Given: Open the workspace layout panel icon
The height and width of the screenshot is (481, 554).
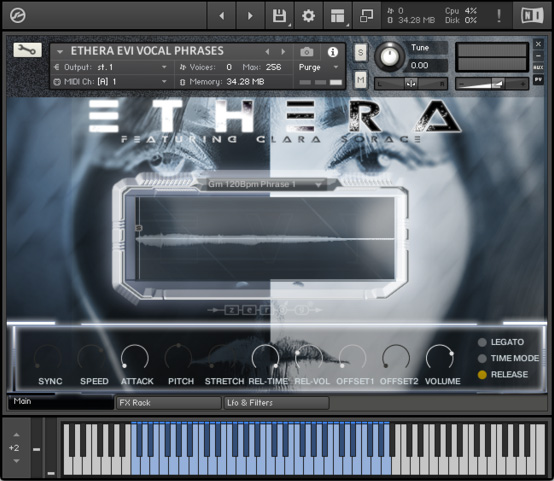Looking at the screenshot, I should (337, 16).
